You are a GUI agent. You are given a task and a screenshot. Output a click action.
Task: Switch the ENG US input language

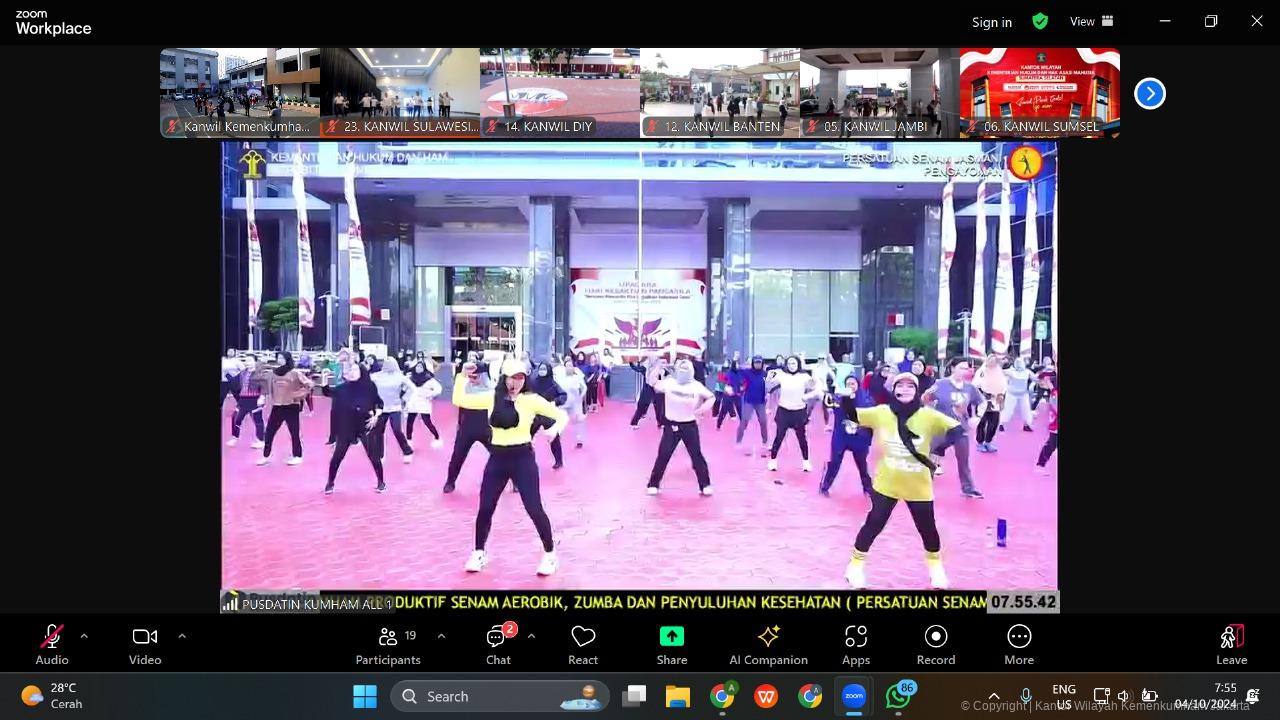click(x=1064, y=696)
